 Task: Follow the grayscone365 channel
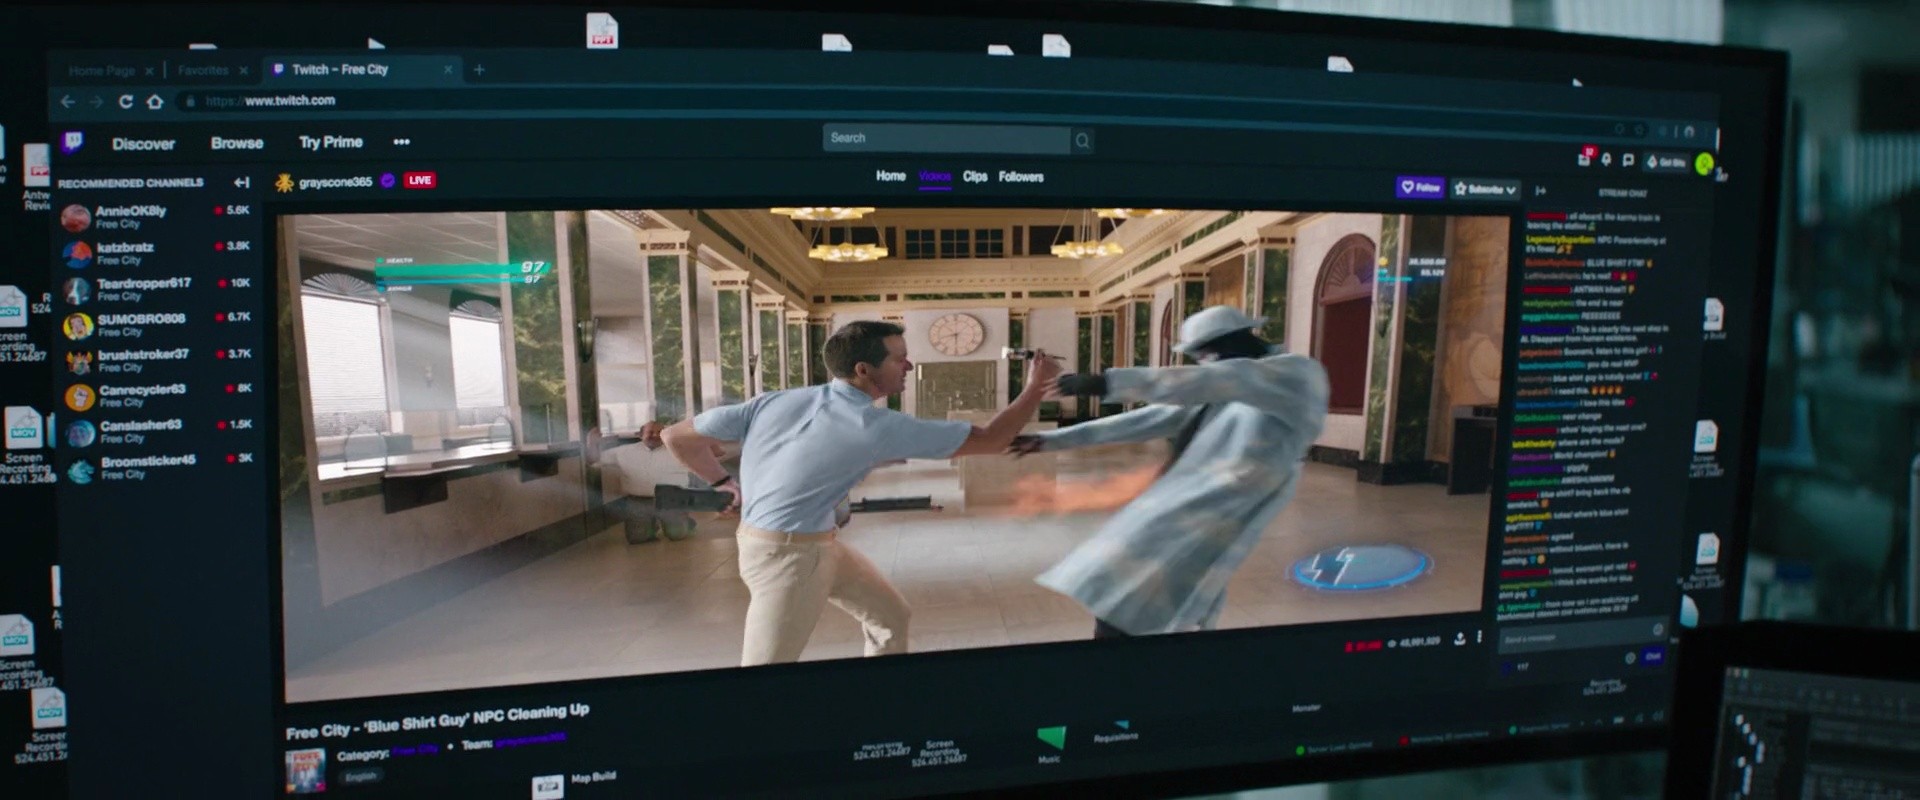tap(1420, 187)
